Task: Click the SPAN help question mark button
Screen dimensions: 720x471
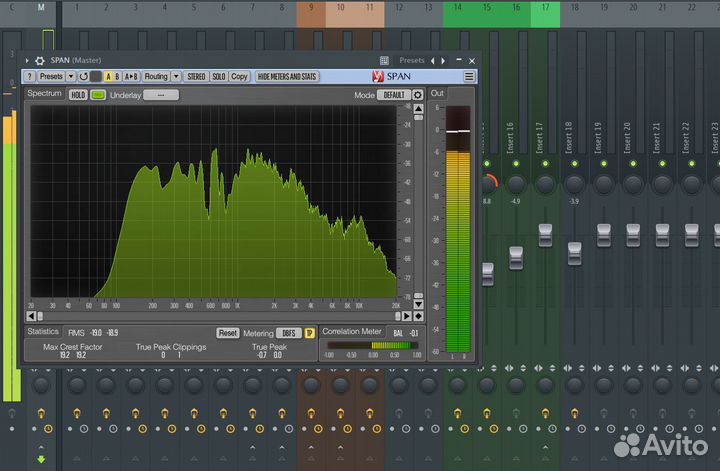Action: (x=30, y=76)
